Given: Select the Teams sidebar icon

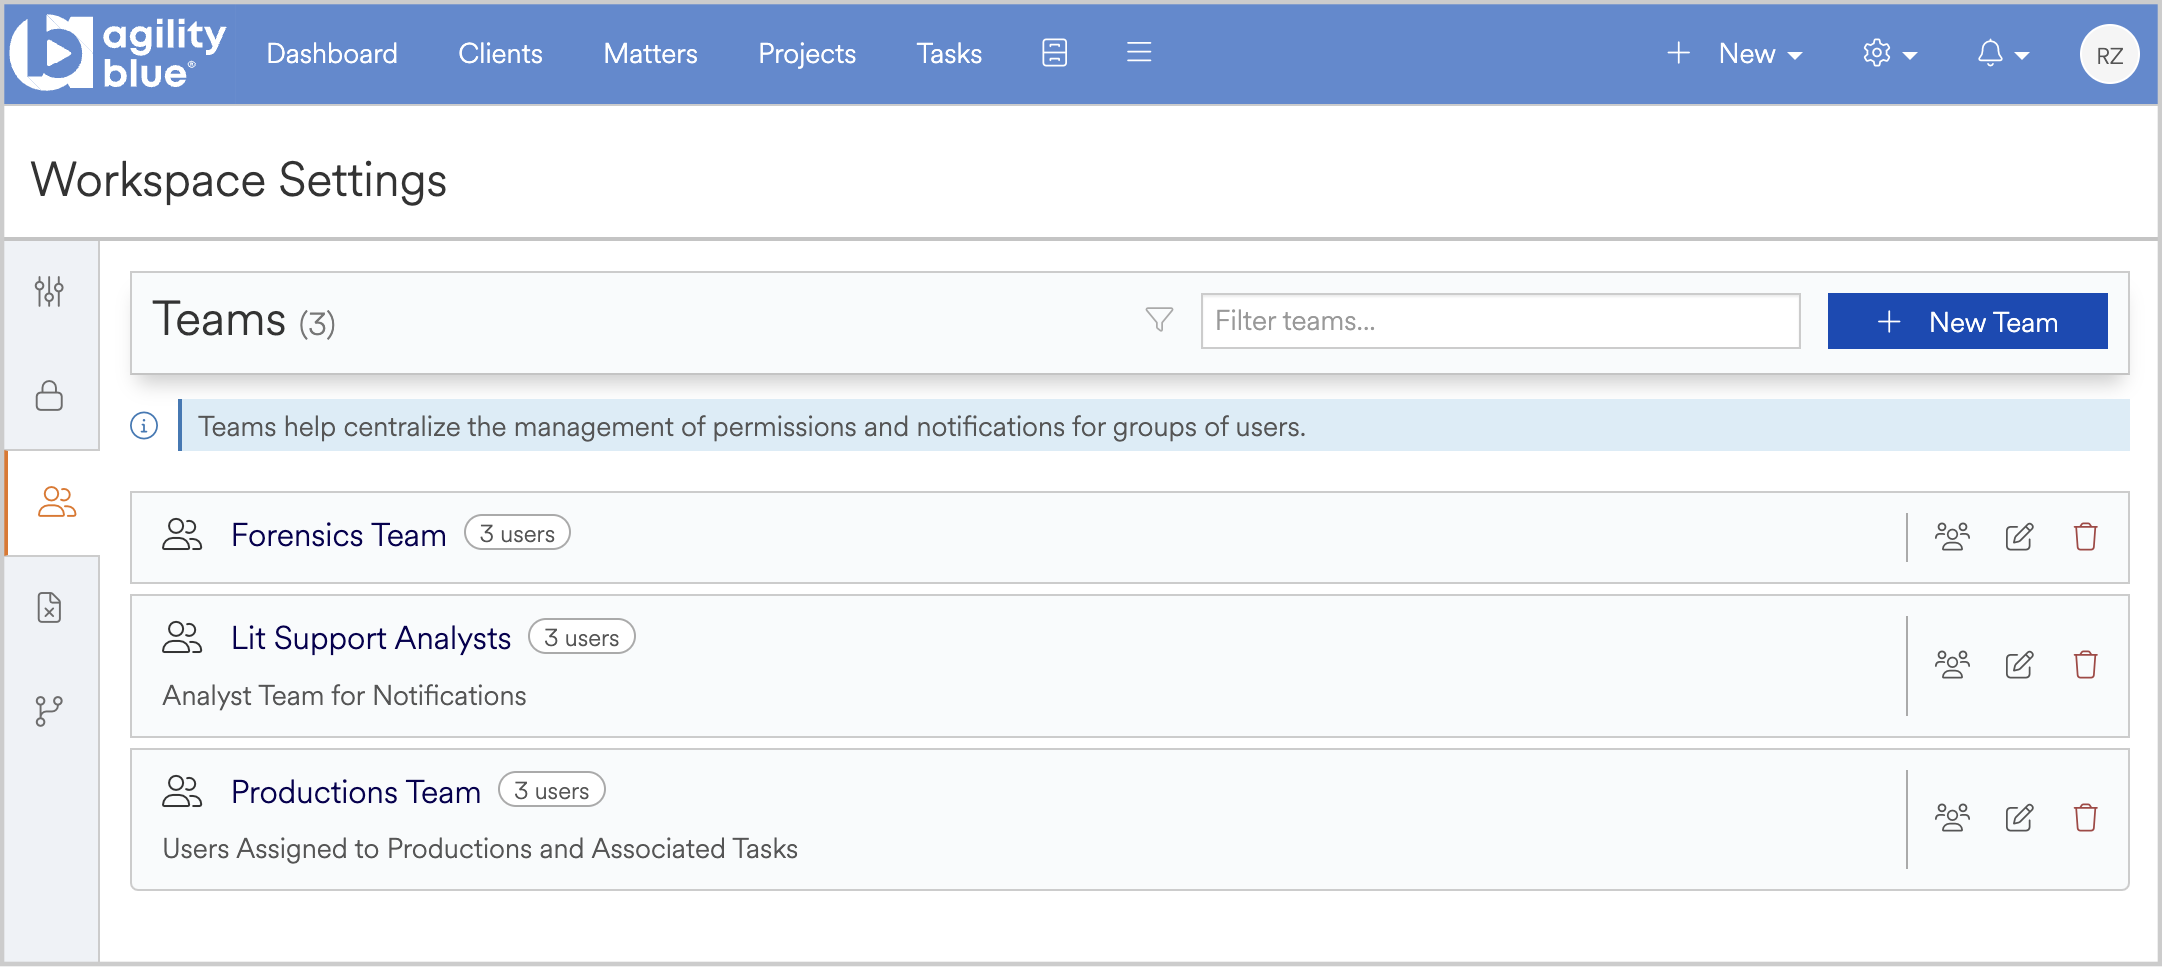Looking at the screenshot, I should [56, 502].
